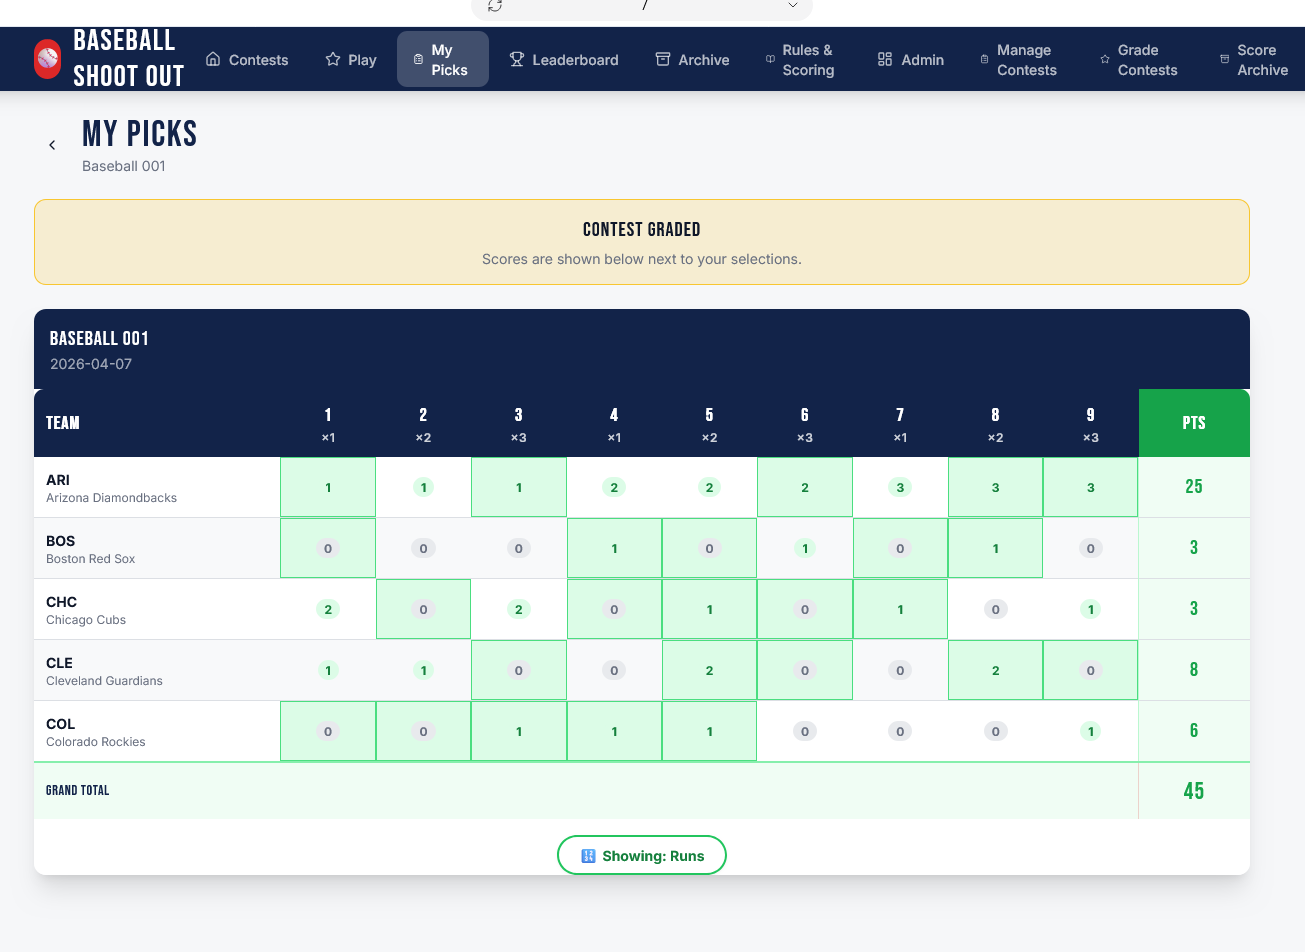
Task: Click the star icon beside Play
Action: pos(333,59)
